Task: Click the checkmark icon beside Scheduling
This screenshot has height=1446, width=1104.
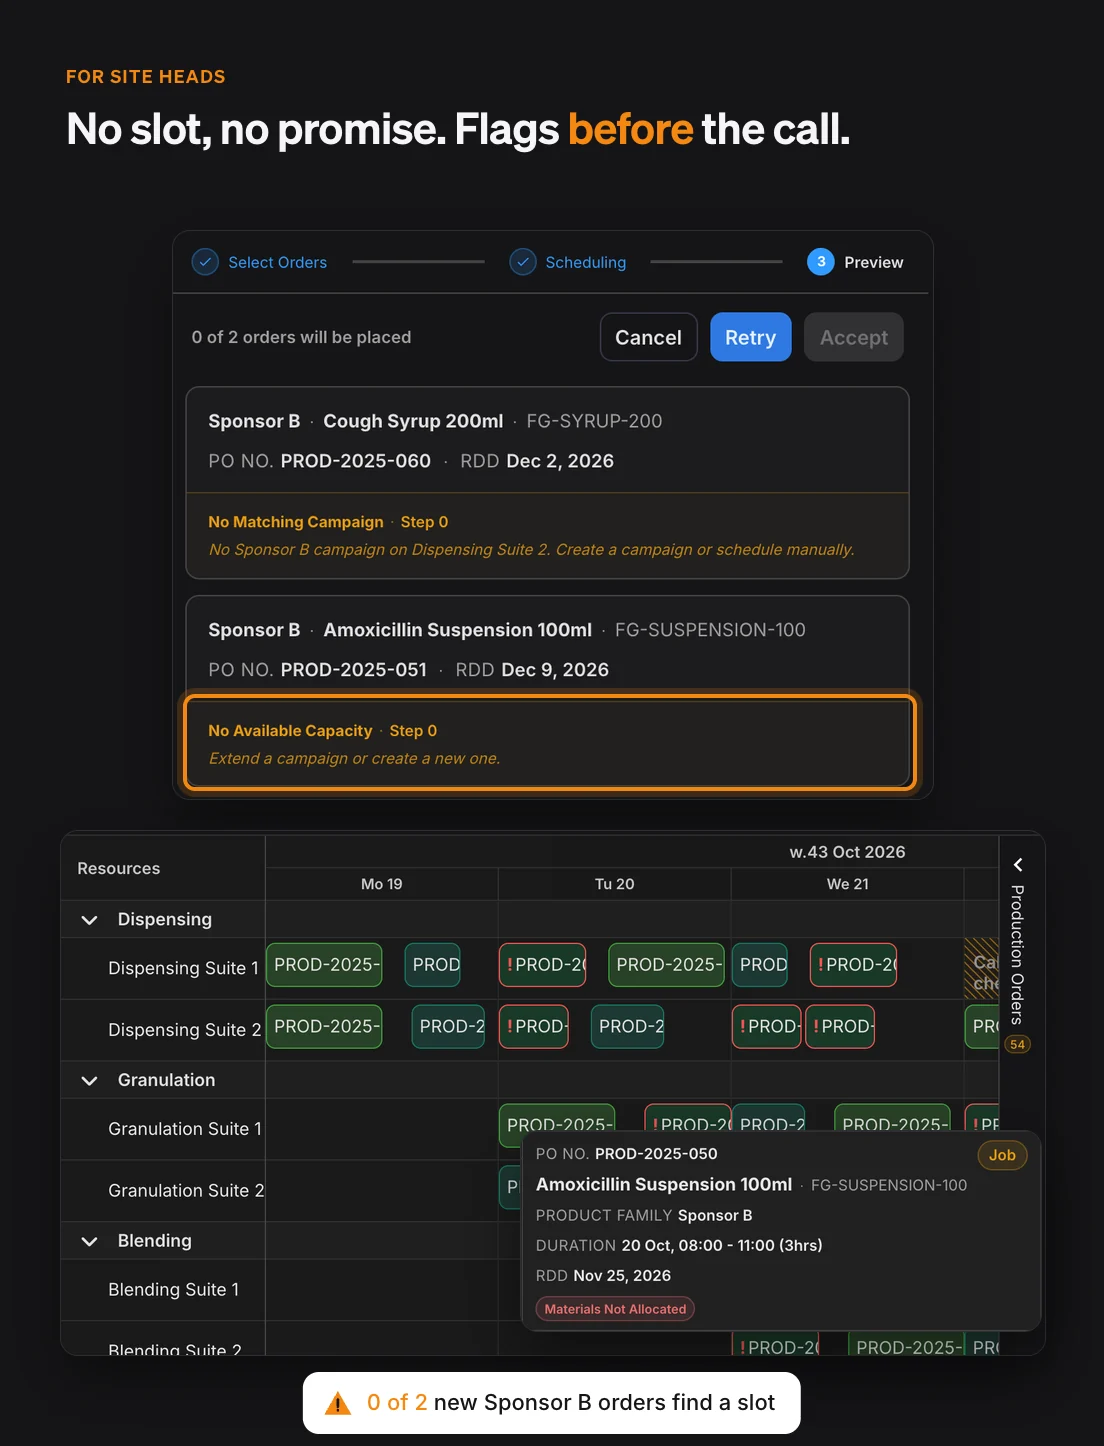Action: [523, 262]
